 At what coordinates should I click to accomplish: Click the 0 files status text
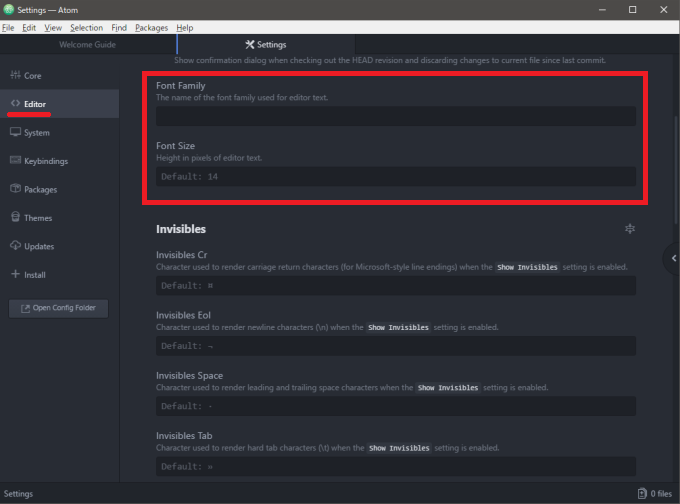[661, 494]
